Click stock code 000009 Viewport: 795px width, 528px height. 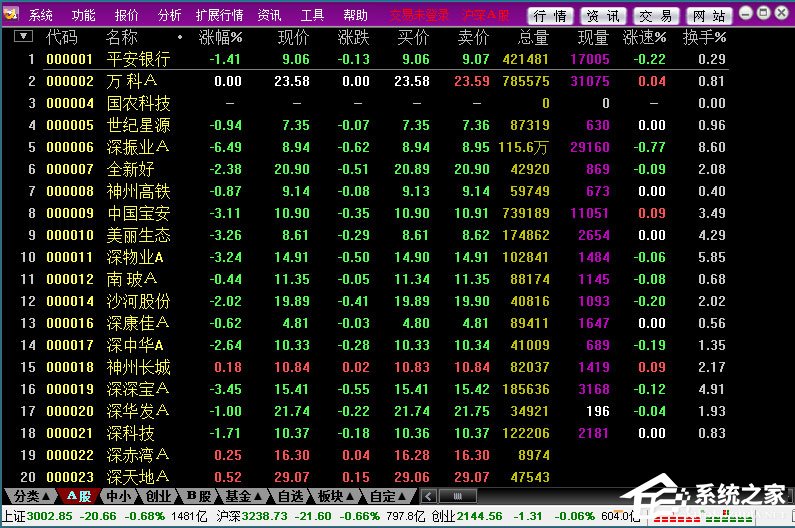pos(70,213)
